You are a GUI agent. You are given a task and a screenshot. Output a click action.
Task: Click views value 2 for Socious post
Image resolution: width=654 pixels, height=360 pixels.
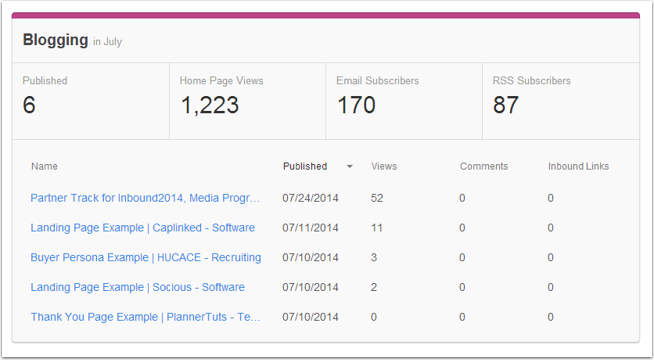click(374, 287)
